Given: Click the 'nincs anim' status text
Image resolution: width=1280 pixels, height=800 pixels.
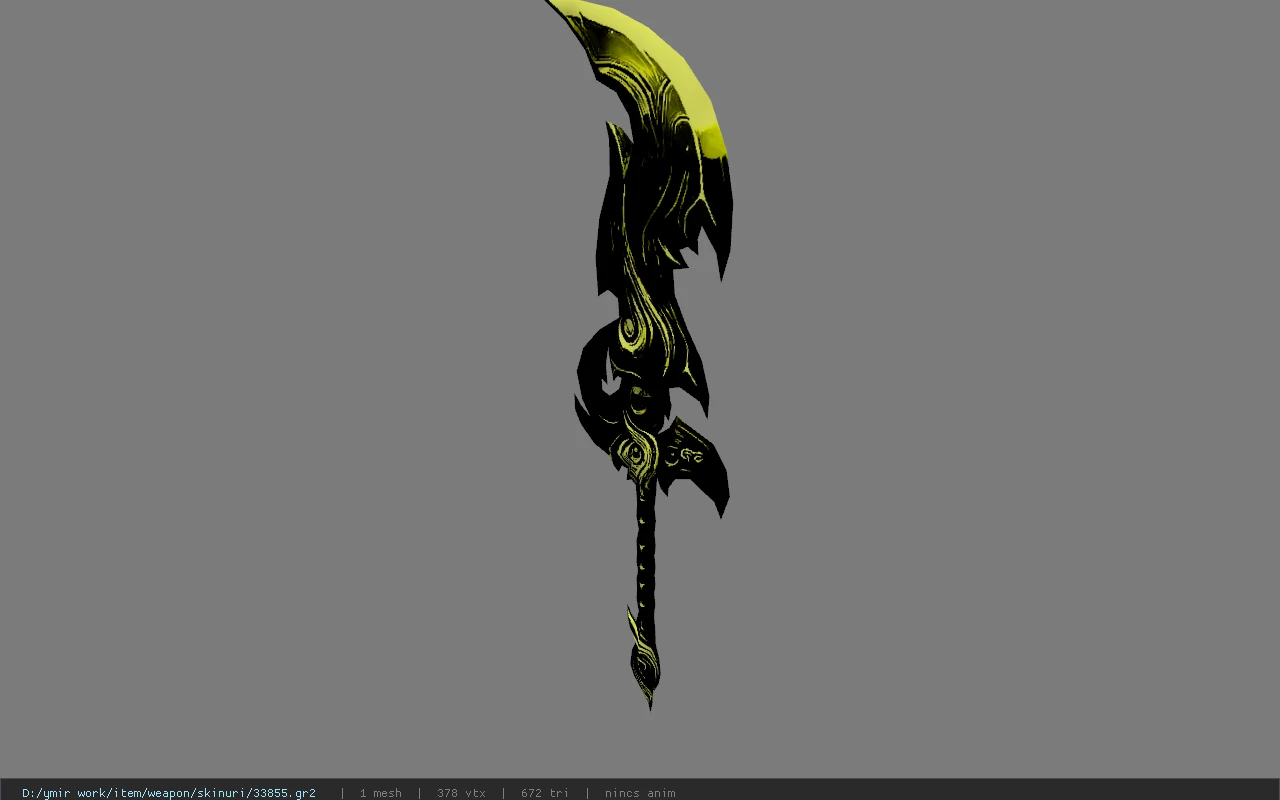Looking at the screenshot, I should pyautogui.click(x=640, y=793).
